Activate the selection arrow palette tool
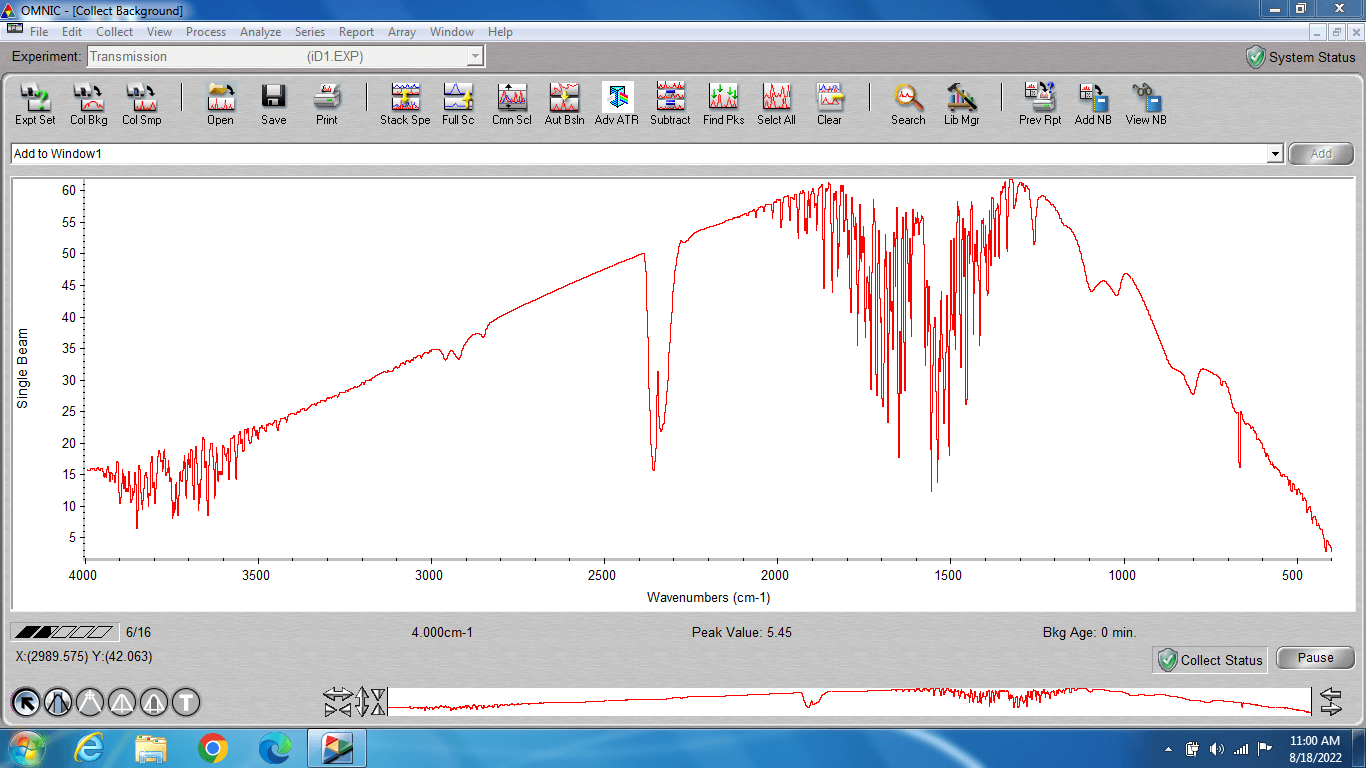The height and width of the screenshot is (768, 1366). [x=26, y=703]
